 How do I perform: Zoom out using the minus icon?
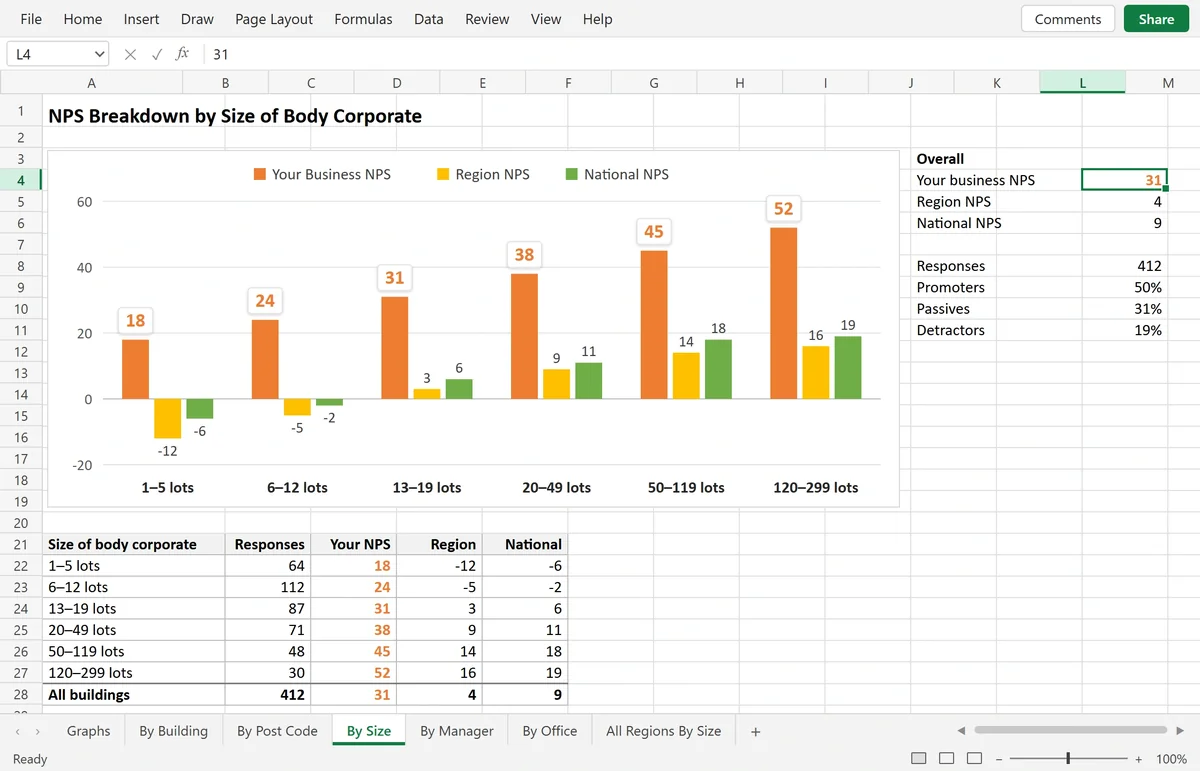pos(999,759)
